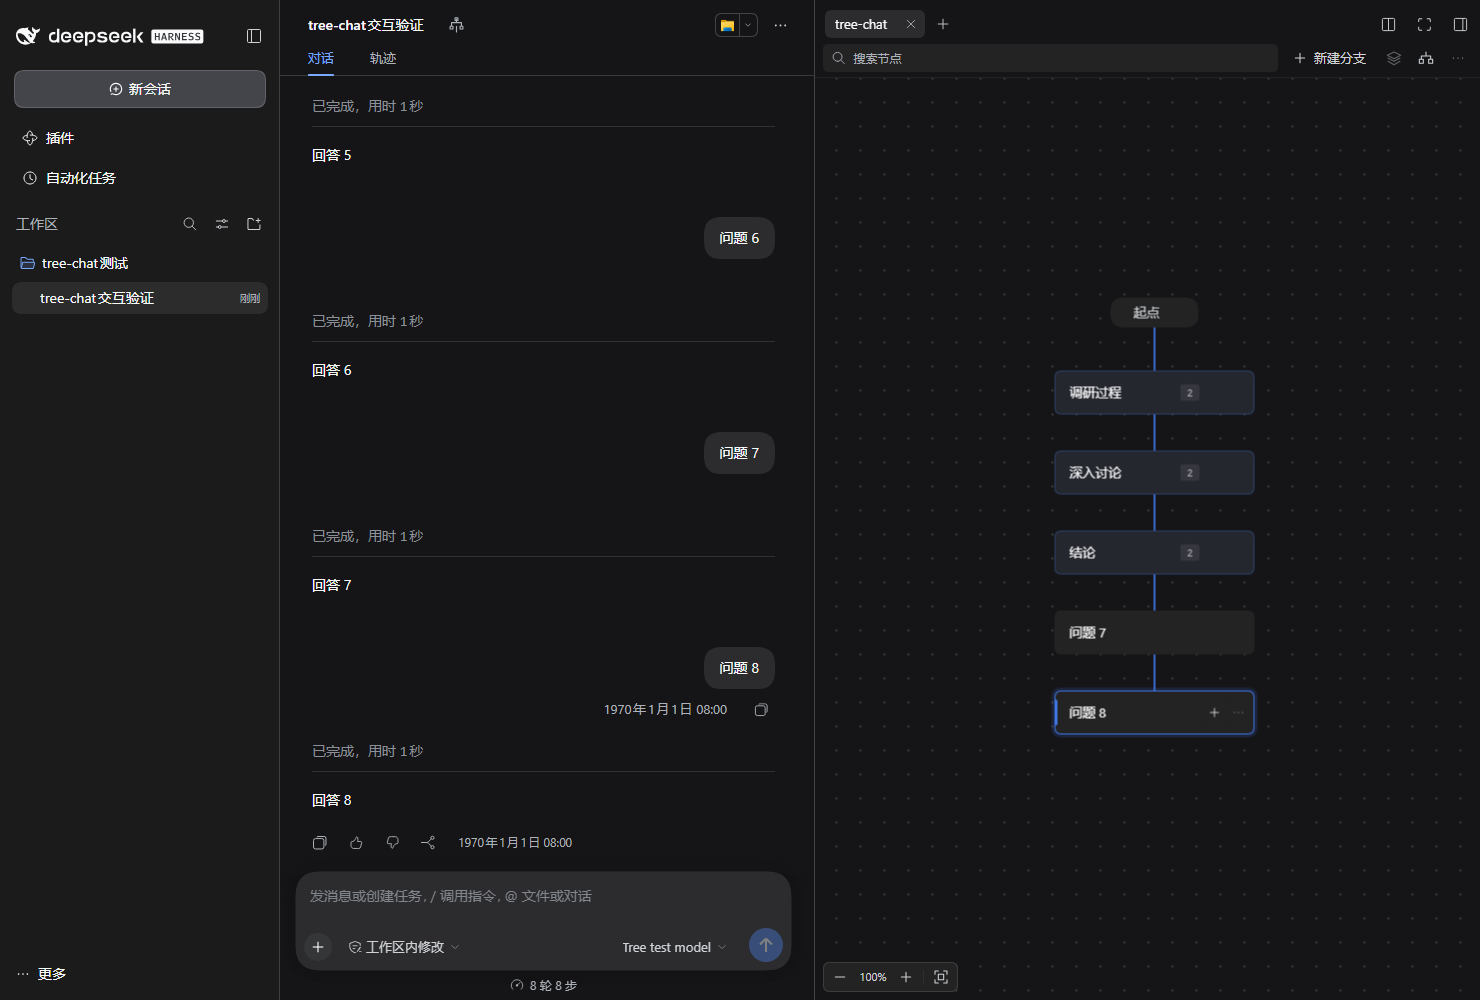Toggle layers view in the tree toolbar

point(1394,58)
